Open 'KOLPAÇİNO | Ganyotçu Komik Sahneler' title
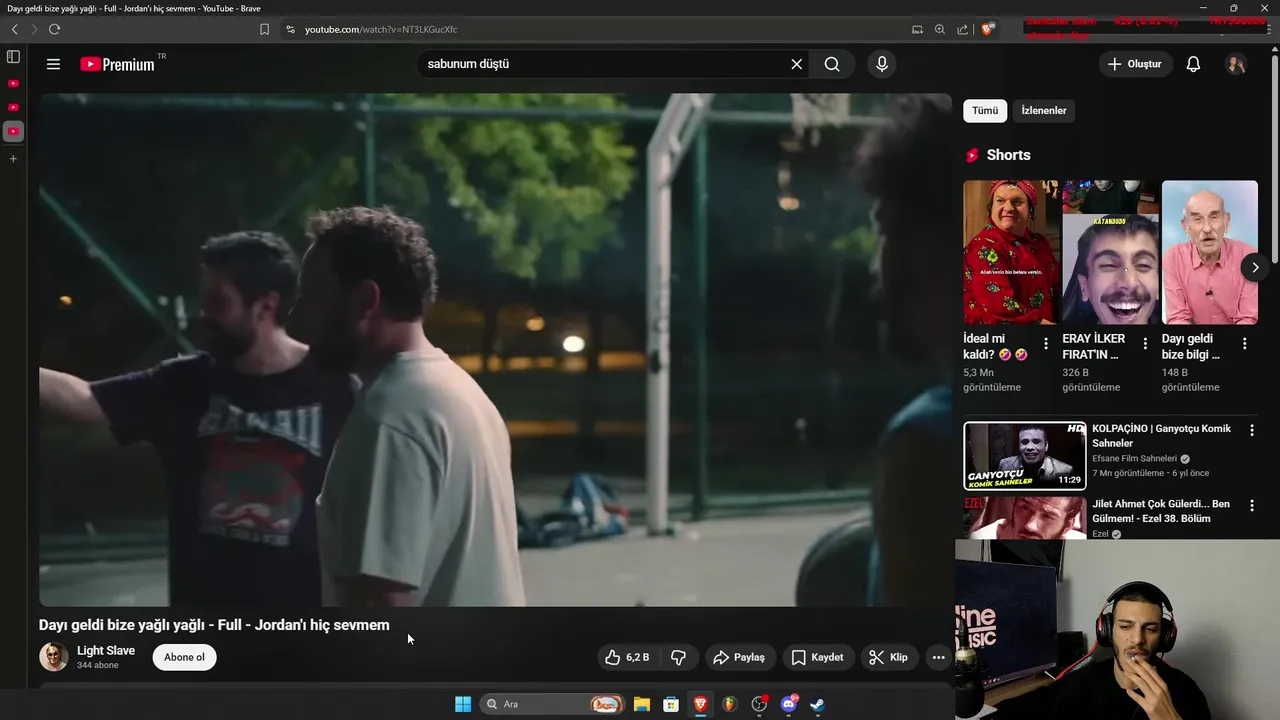Viewport: 1280px width, 720px height. pos(1161,435)
